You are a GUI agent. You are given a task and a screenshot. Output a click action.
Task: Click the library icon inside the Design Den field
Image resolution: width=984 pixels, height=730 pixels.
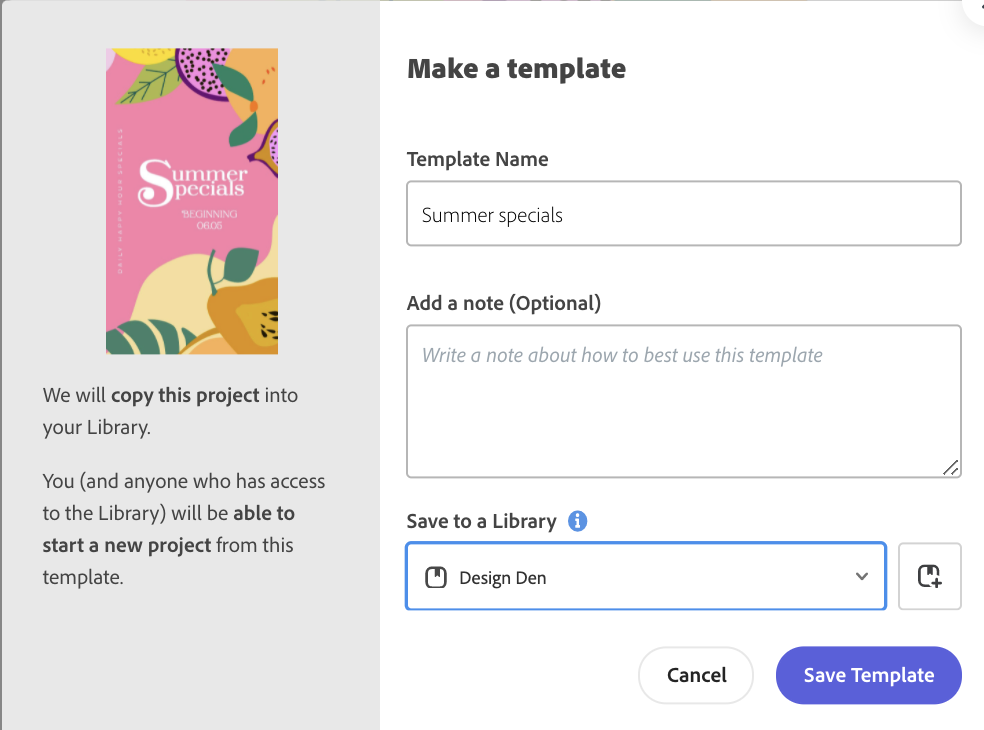(x=435, y=577)
